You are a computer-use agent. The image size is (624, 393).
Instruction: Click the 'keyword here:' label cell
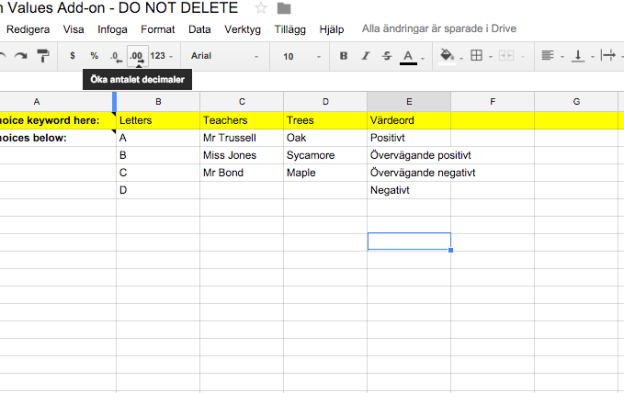click(58, 120)
